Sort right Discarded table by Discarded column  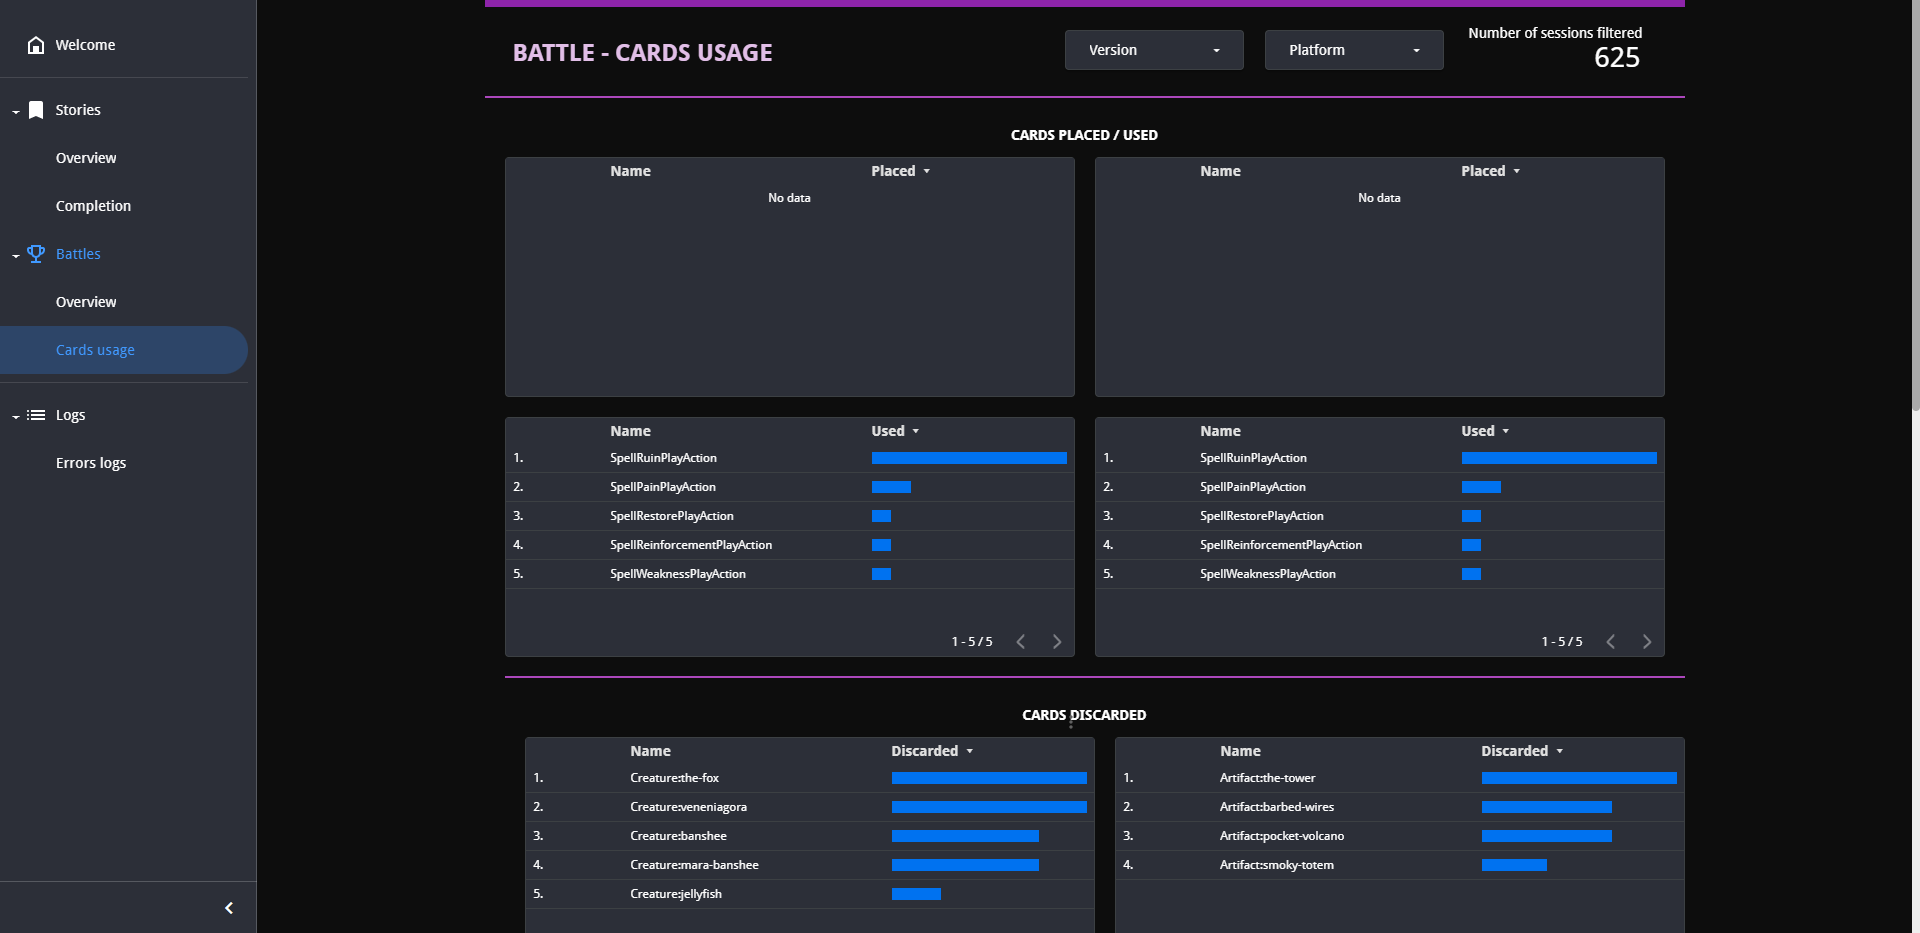click(x=1521, y=751)
